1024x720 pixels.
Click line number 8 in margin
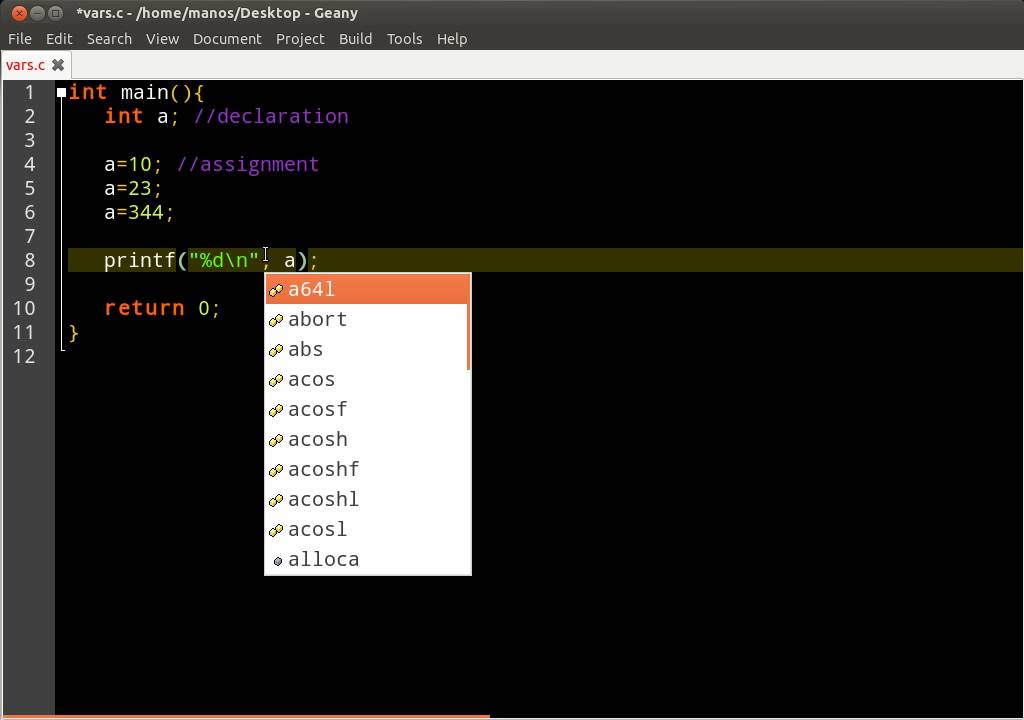coord(29,260)
